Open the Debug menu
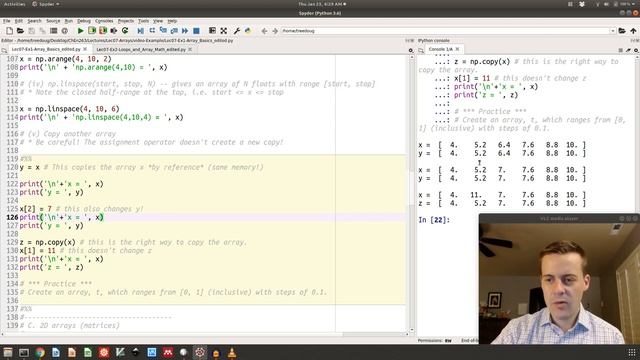 pyautogui.click(x=84, y=21)
